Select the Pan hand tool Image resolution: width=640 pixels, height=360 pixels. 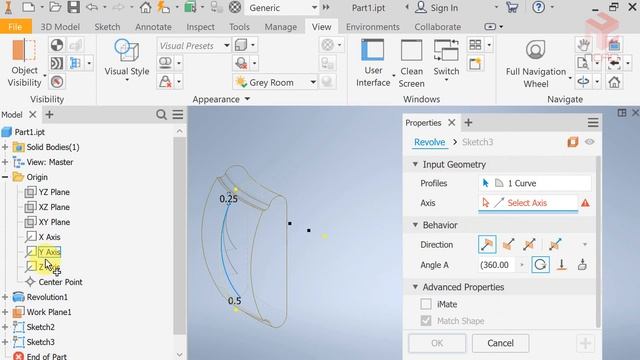pyautogui.click(x=584, y=44)
